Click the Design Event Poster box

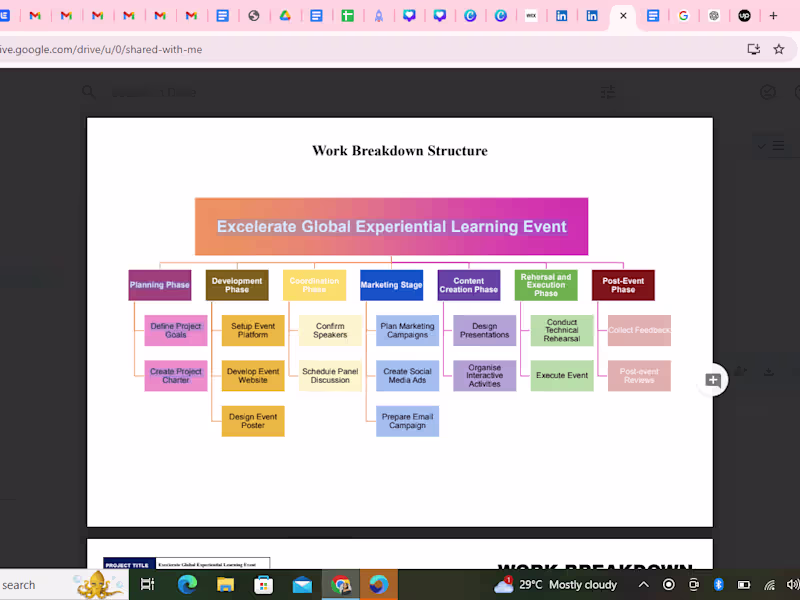[253, 421]
